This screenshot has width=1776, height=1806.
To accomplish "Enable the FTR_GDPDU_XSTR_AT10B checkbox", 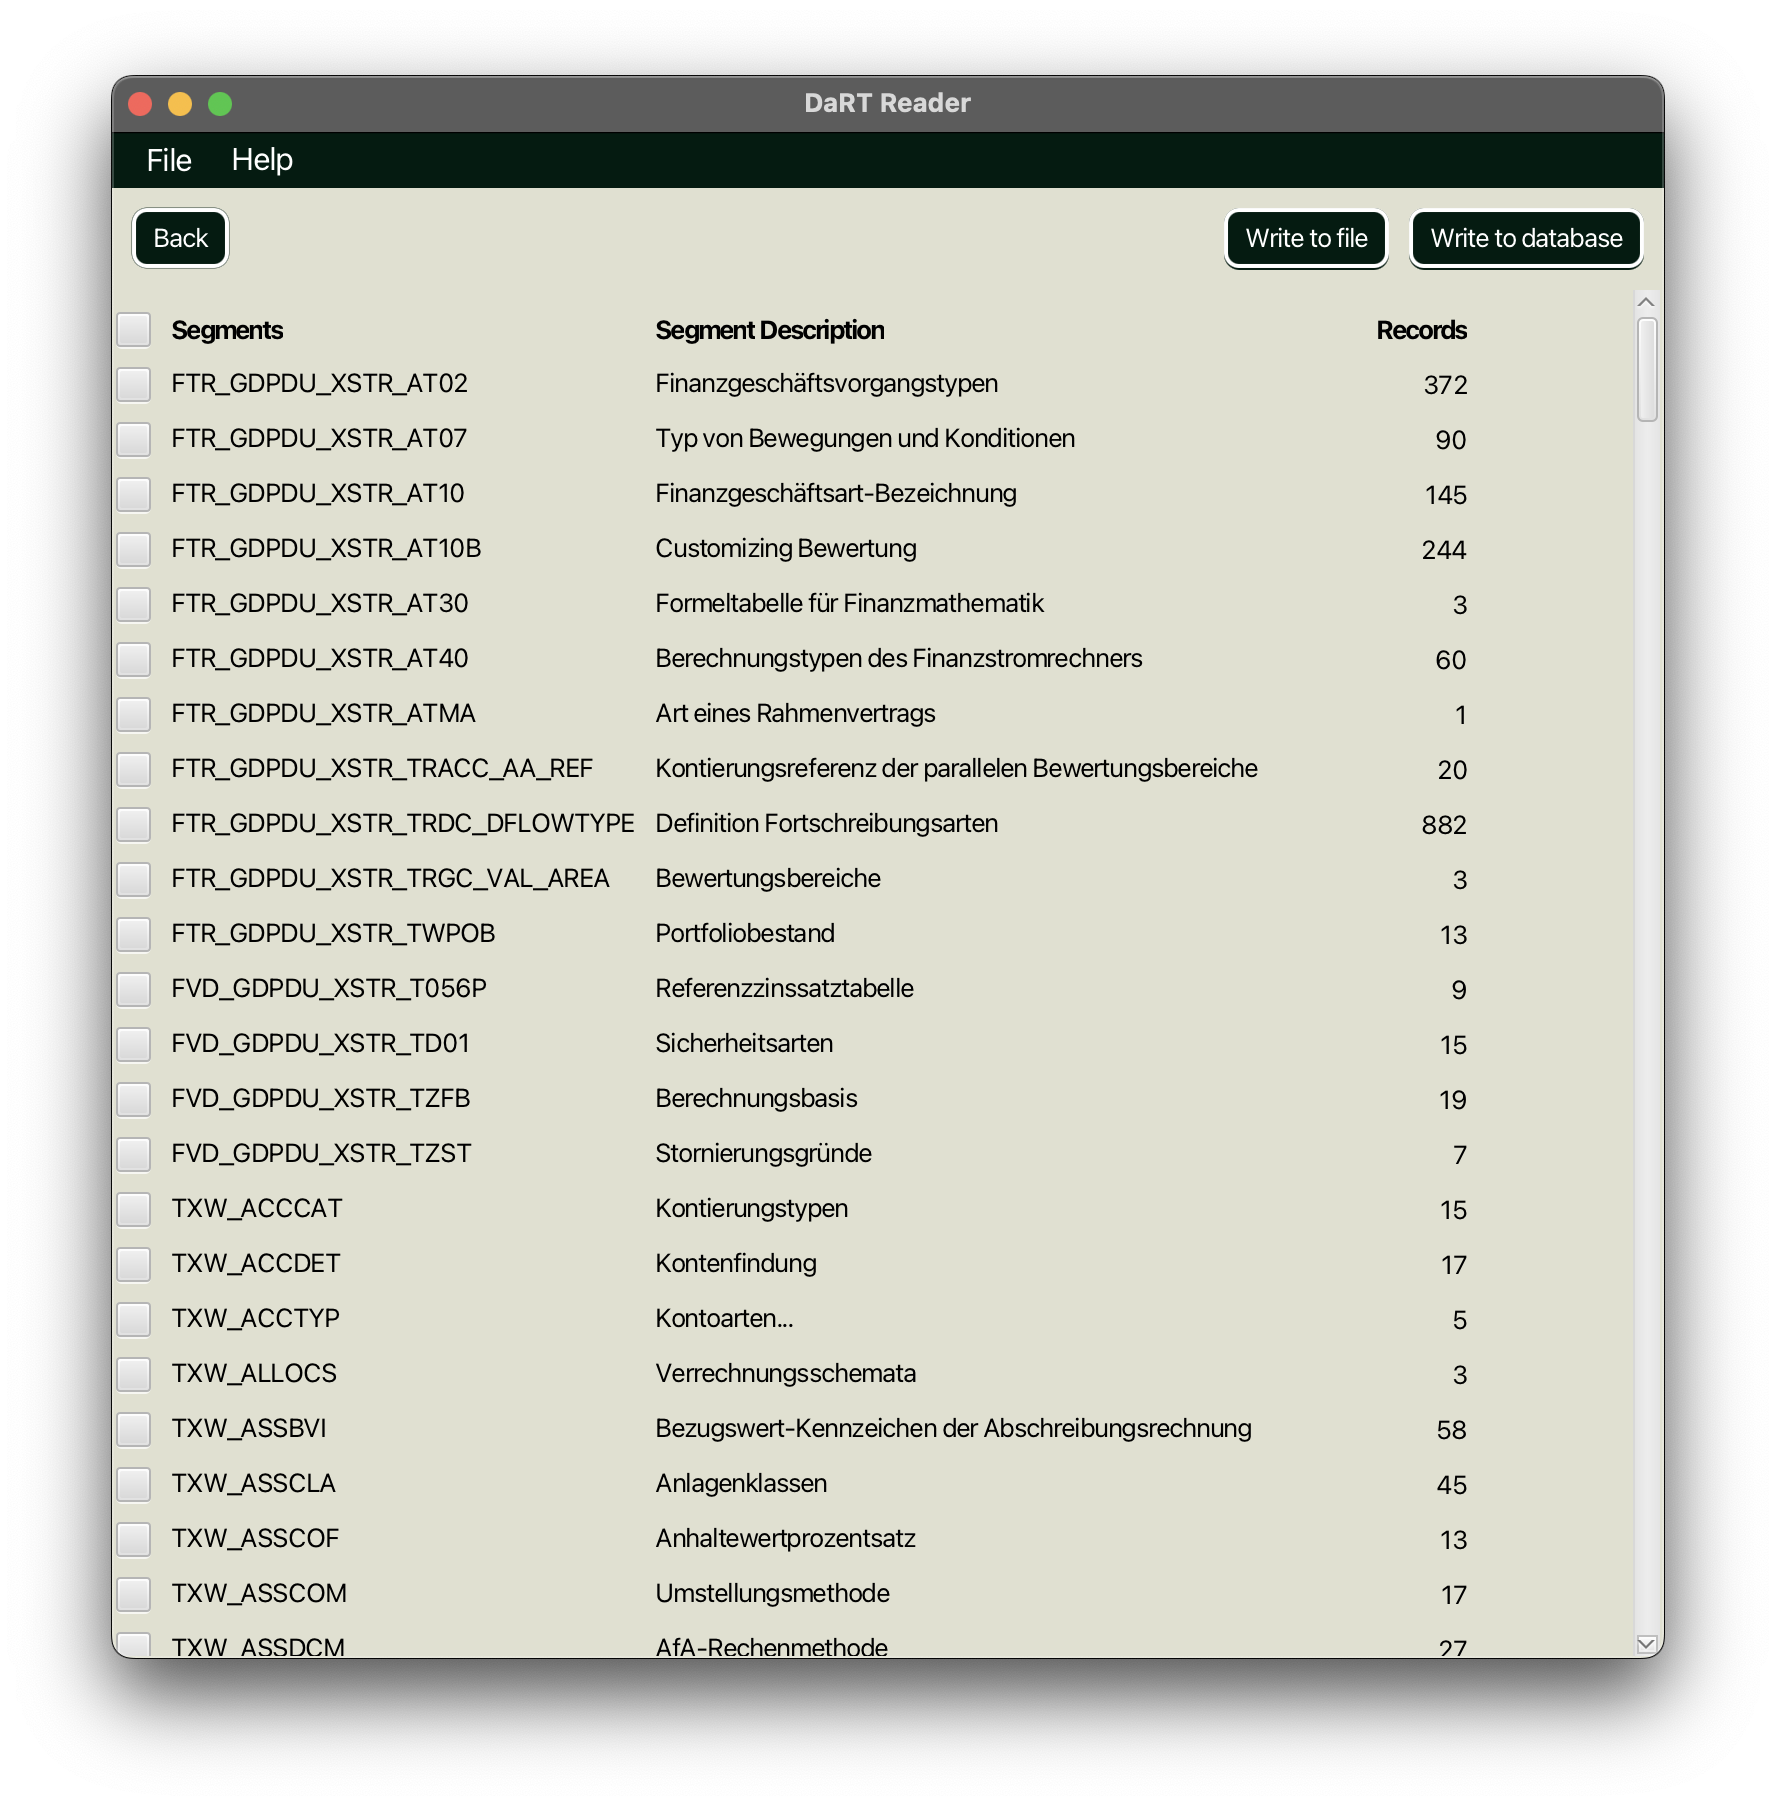I will 133,548.
